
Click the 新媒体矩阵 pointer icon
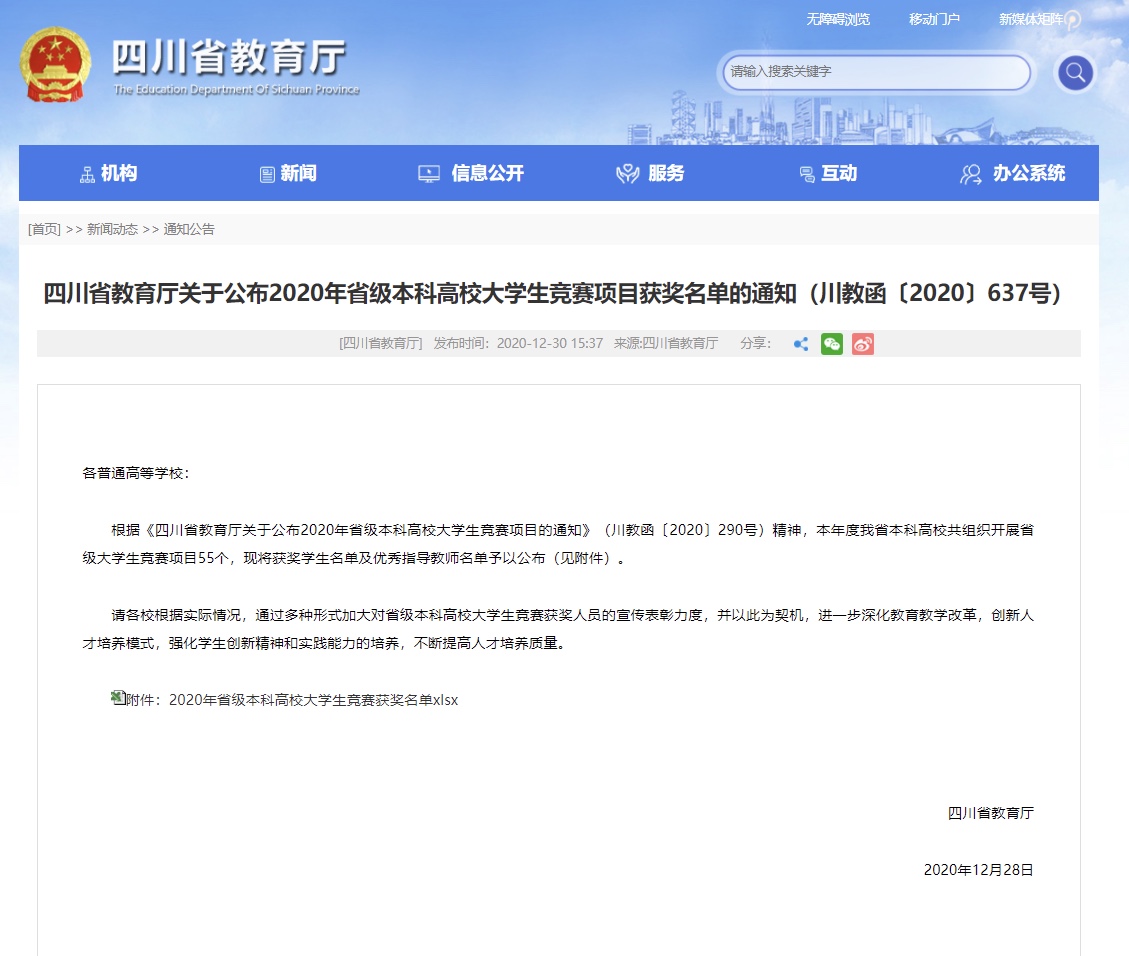[1073, 20]
